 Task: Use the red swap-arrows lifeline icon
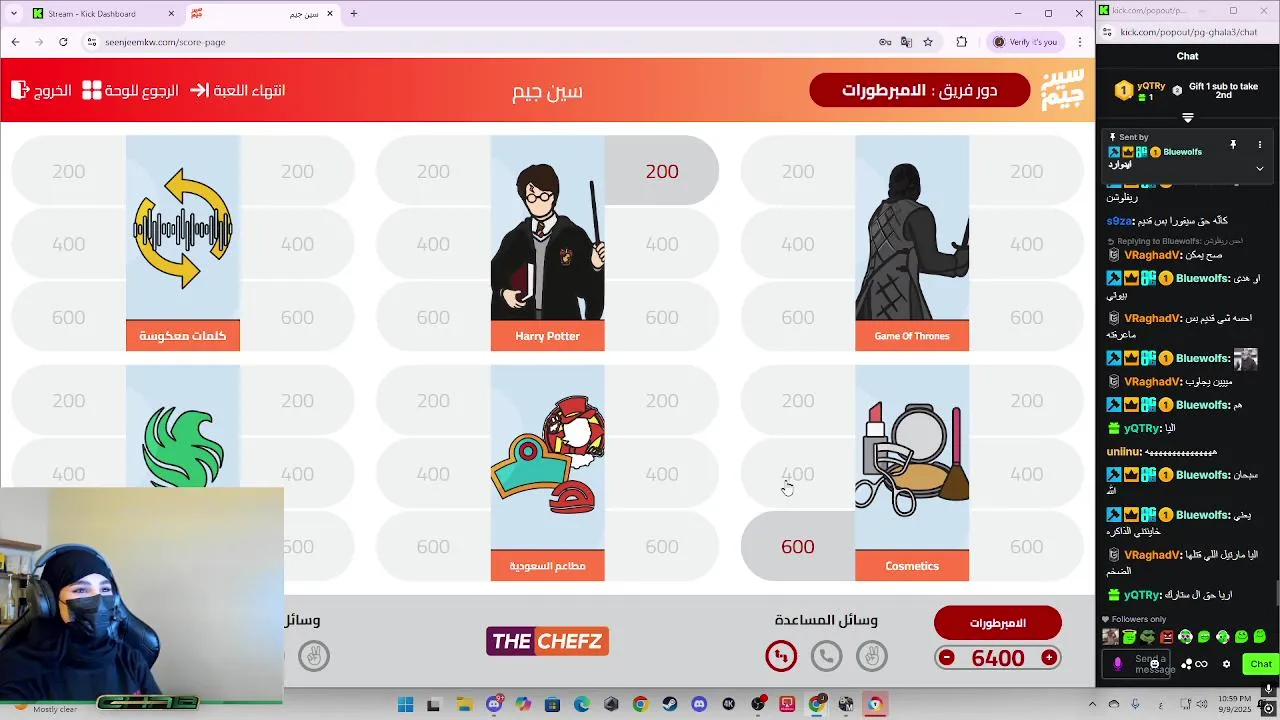point(781,656)
